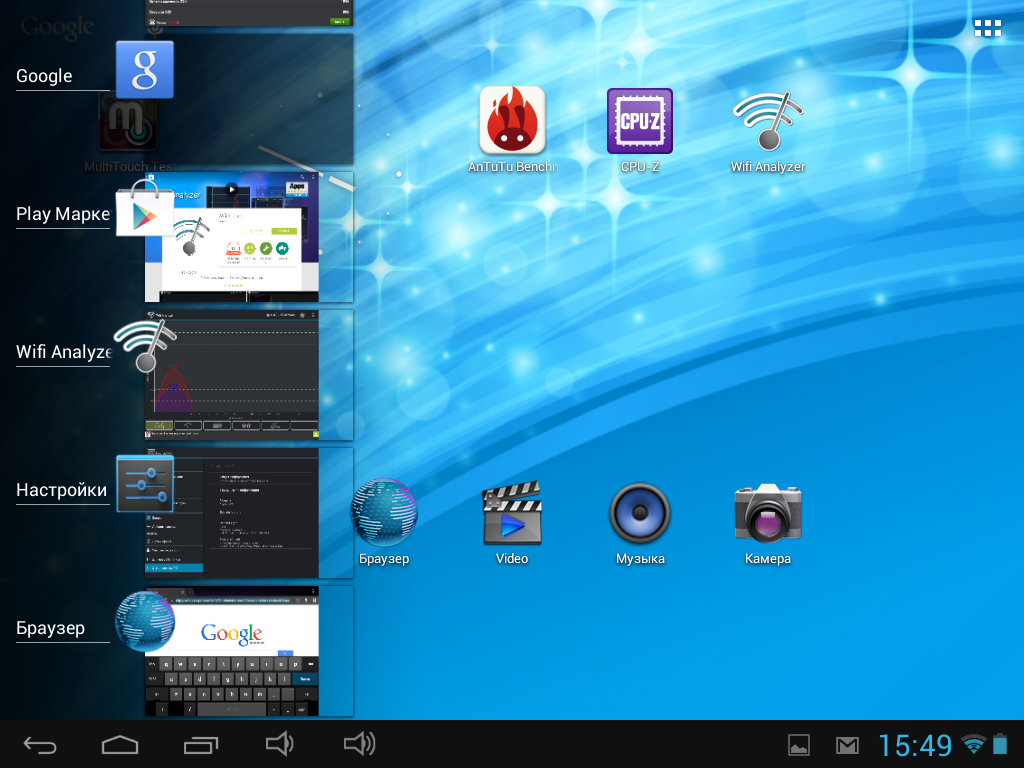1024x768 pixels.
Task: Toggle the Recent apps button
Action: [200, 744]
